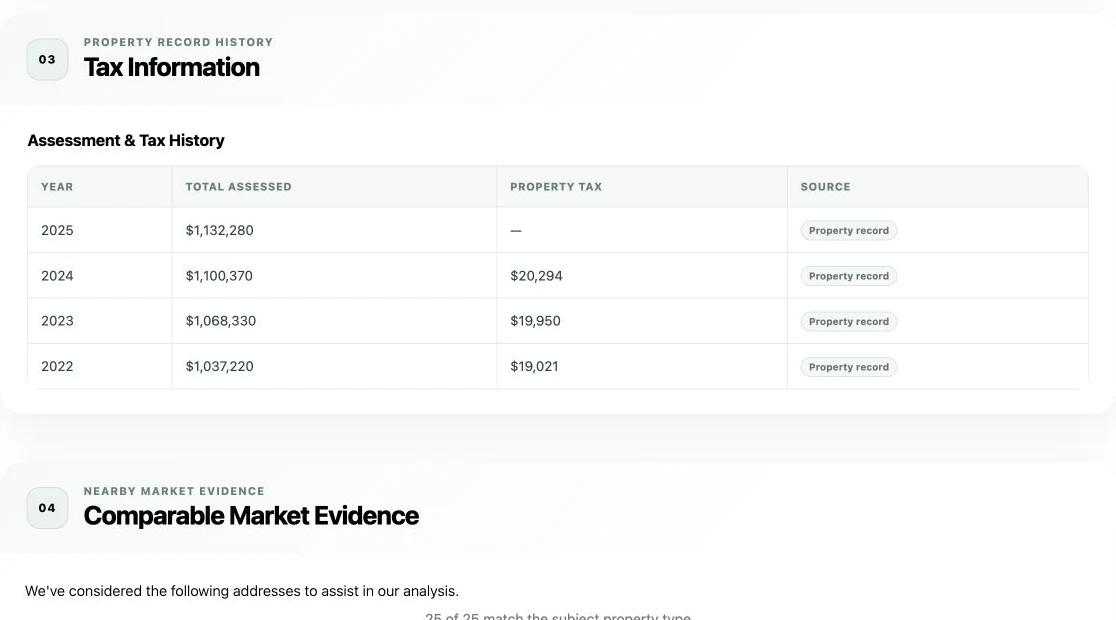The image size is (1116, 620).
Task: Select the Comparable Market Evidence heading
Action: pyautogui.click(x=251, y=516)
